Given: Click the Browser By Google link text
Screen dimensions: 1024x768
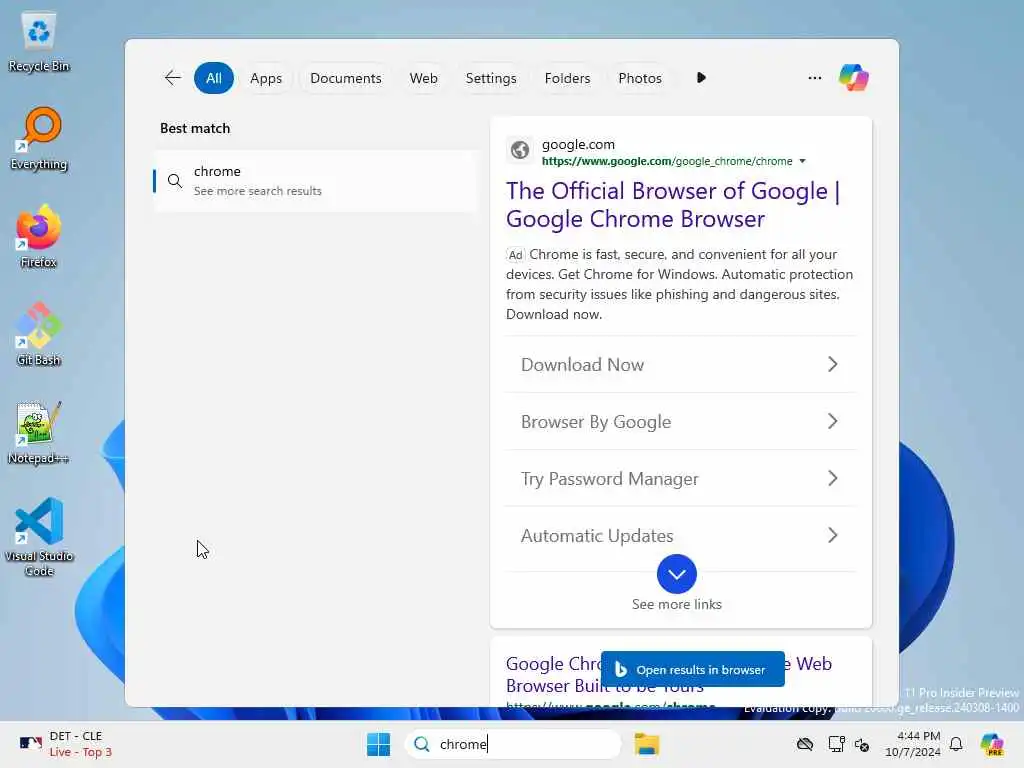Looking at the screenshot, I should [596, 422].
